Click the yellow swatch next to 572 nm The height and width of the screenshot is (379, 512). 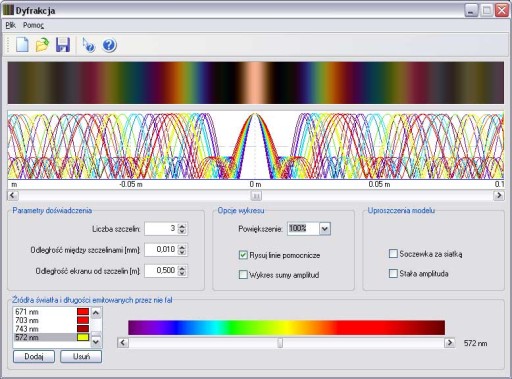click(x=83, y=337)
